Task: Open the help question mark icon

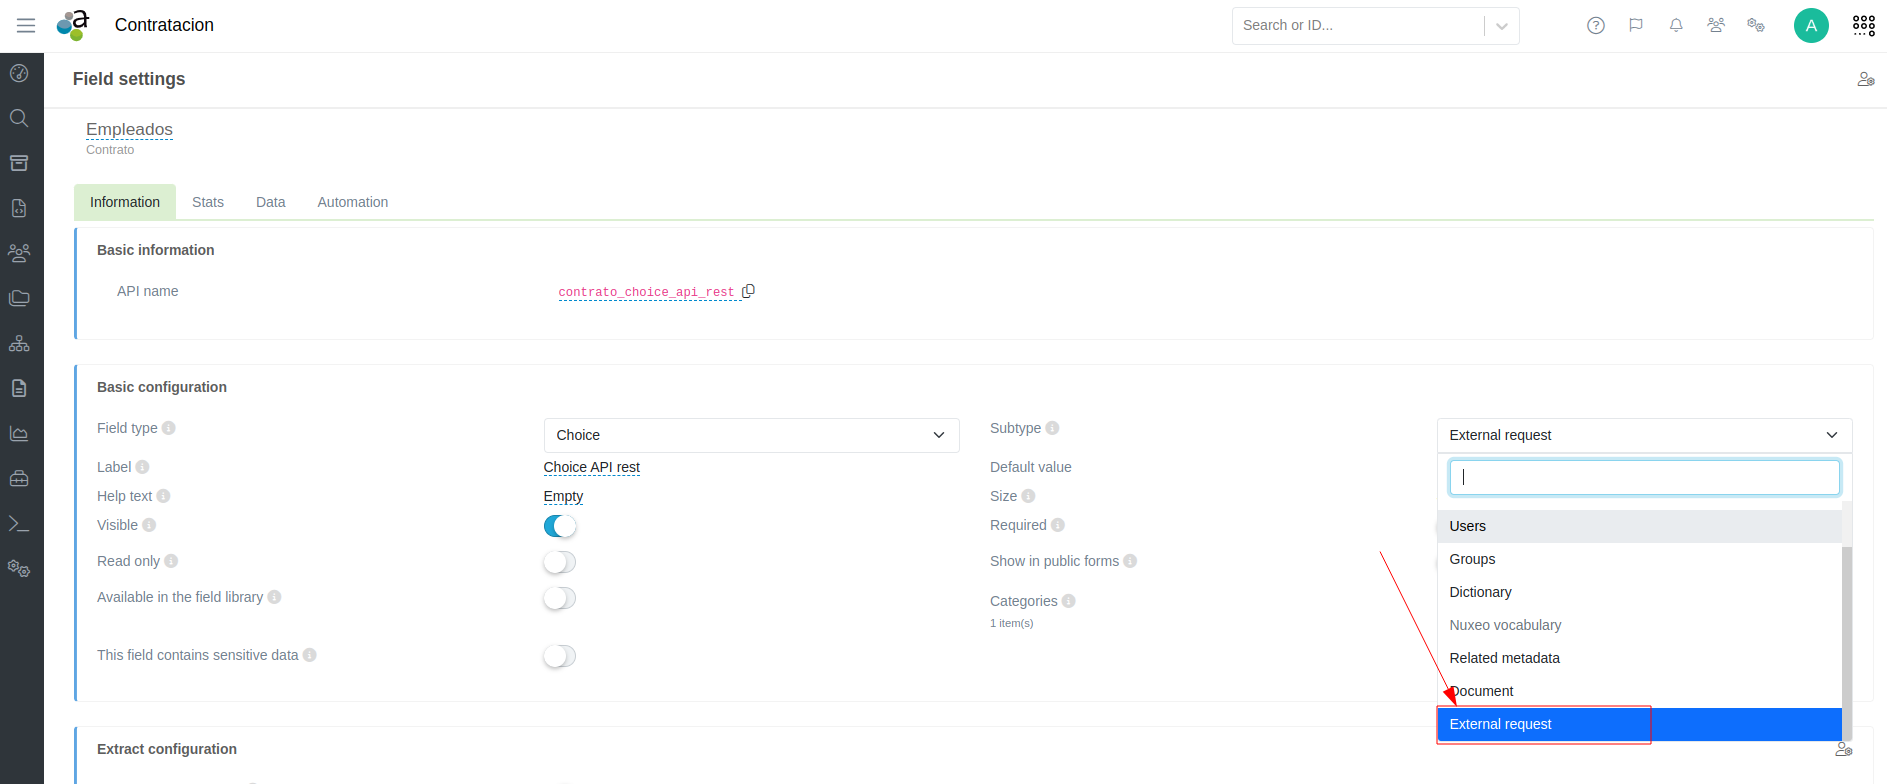Action: (1595, 26)
